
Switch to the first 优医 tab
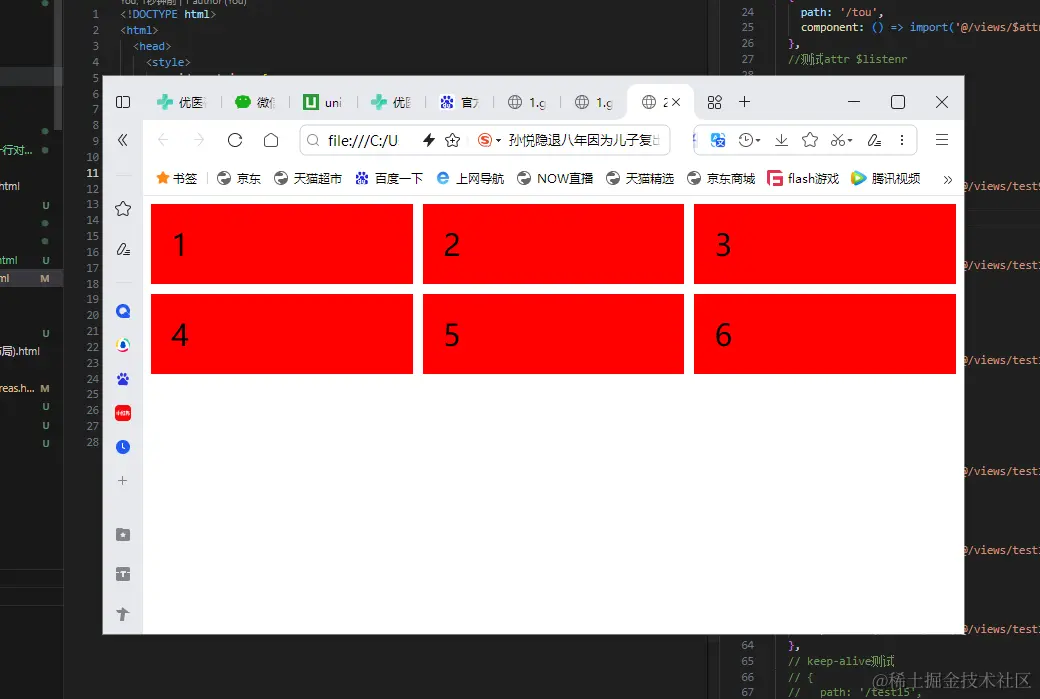182,102
